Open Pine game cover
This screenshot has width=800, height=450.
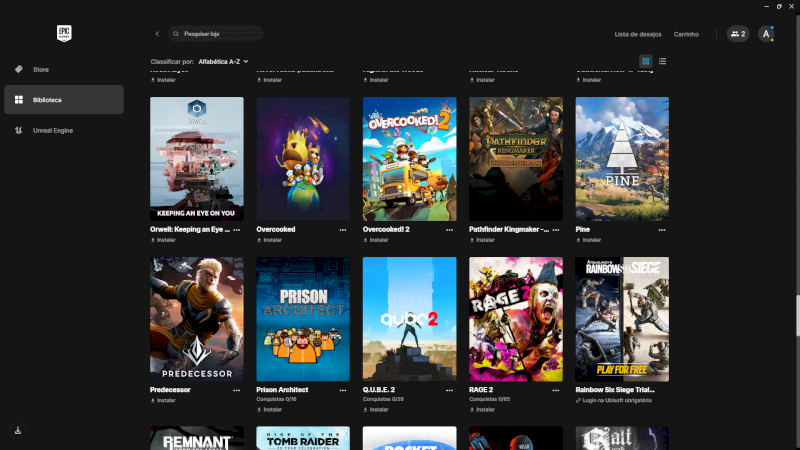pos(622,159)
